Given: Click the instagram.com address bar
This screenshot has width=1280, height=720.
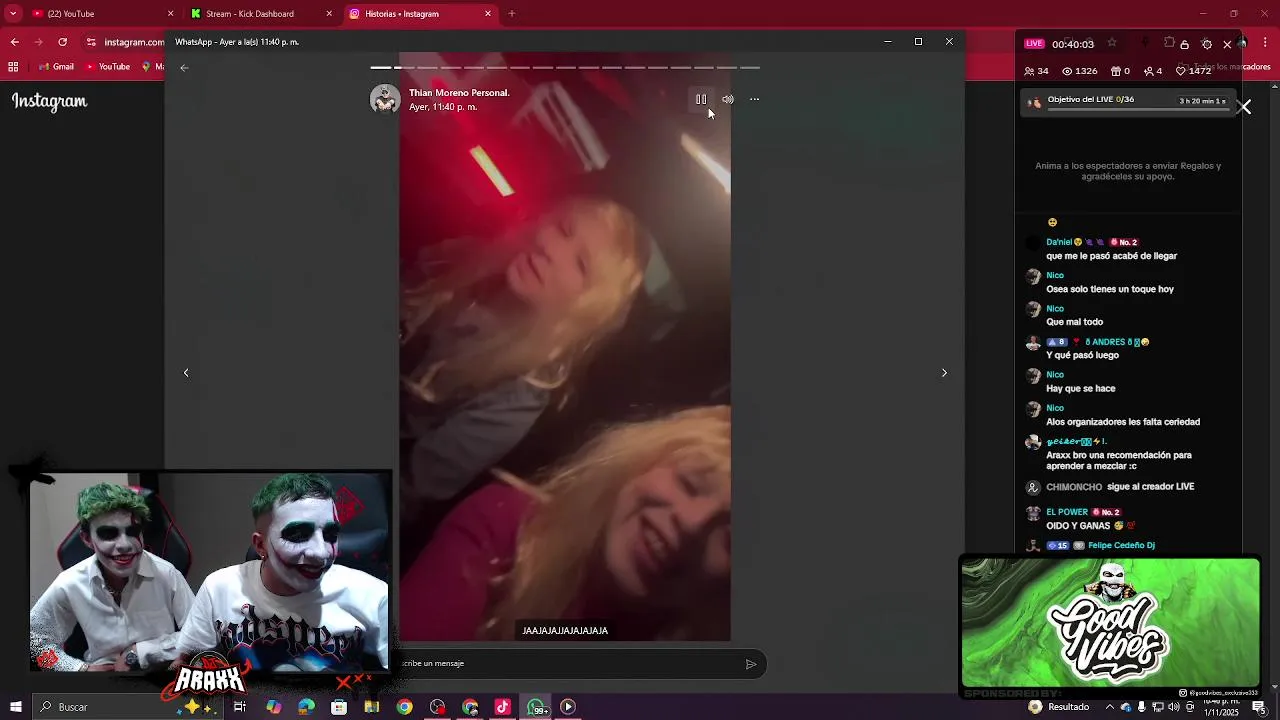Looking at the screenshot, I should [x=134, y=42].
